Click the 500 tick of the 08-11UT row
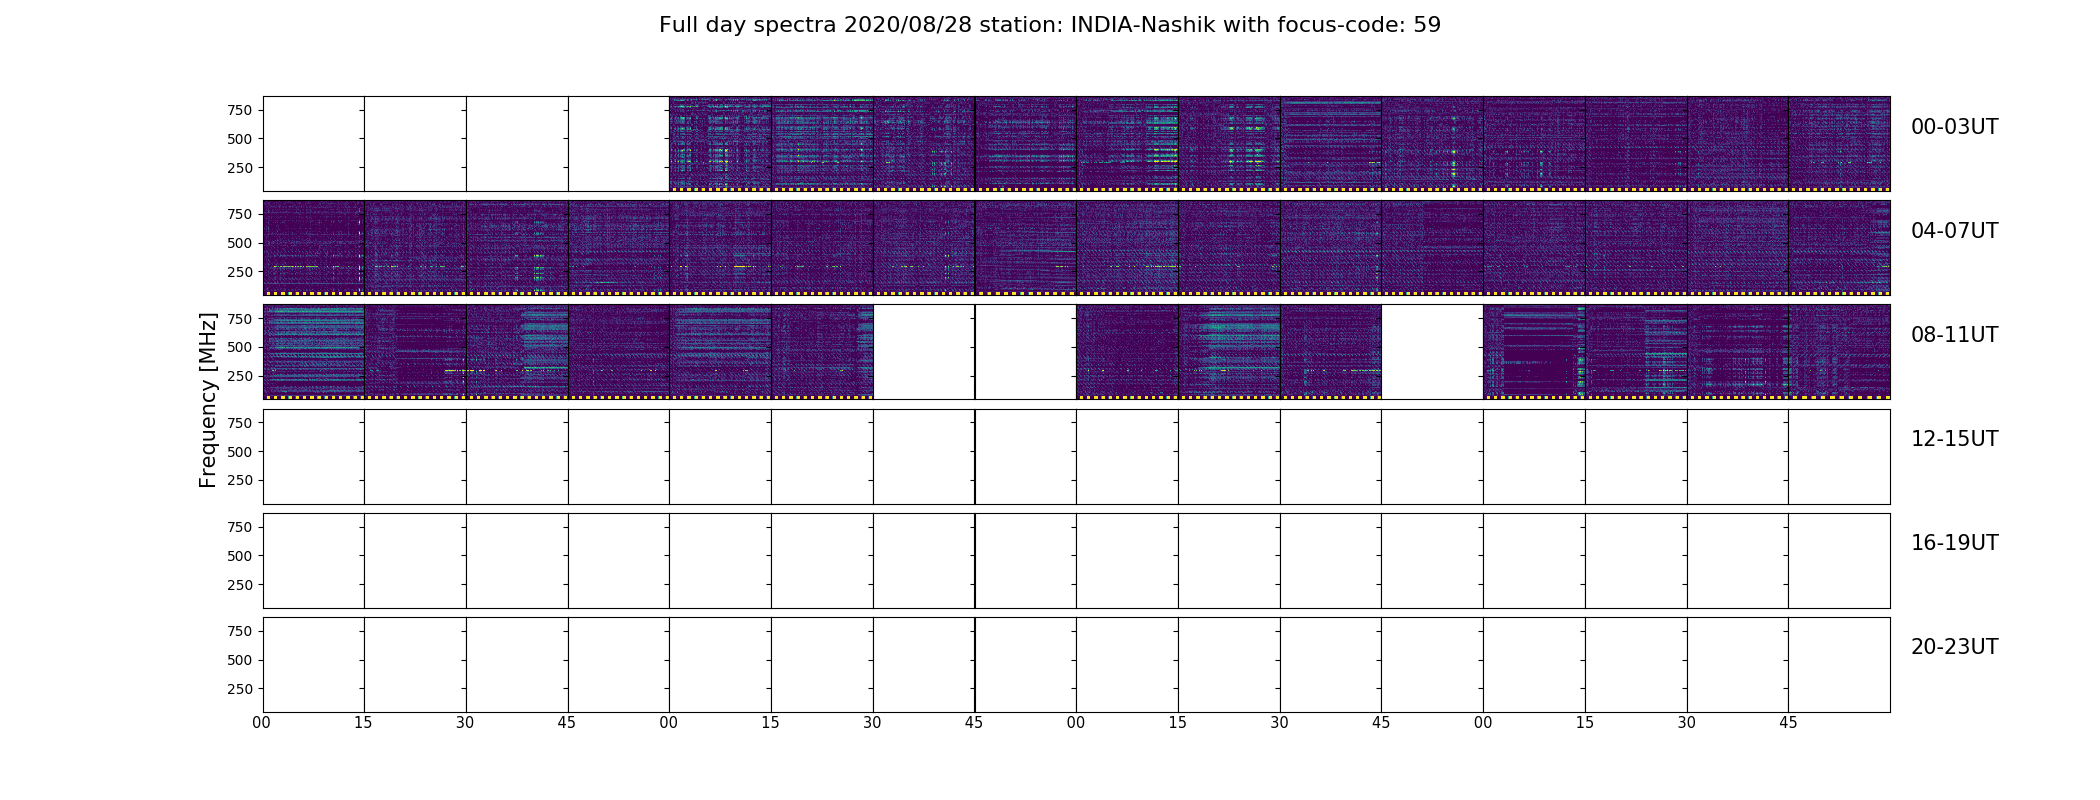Image resolution: width=2100 pixels, height=800 pixels. 240,347
